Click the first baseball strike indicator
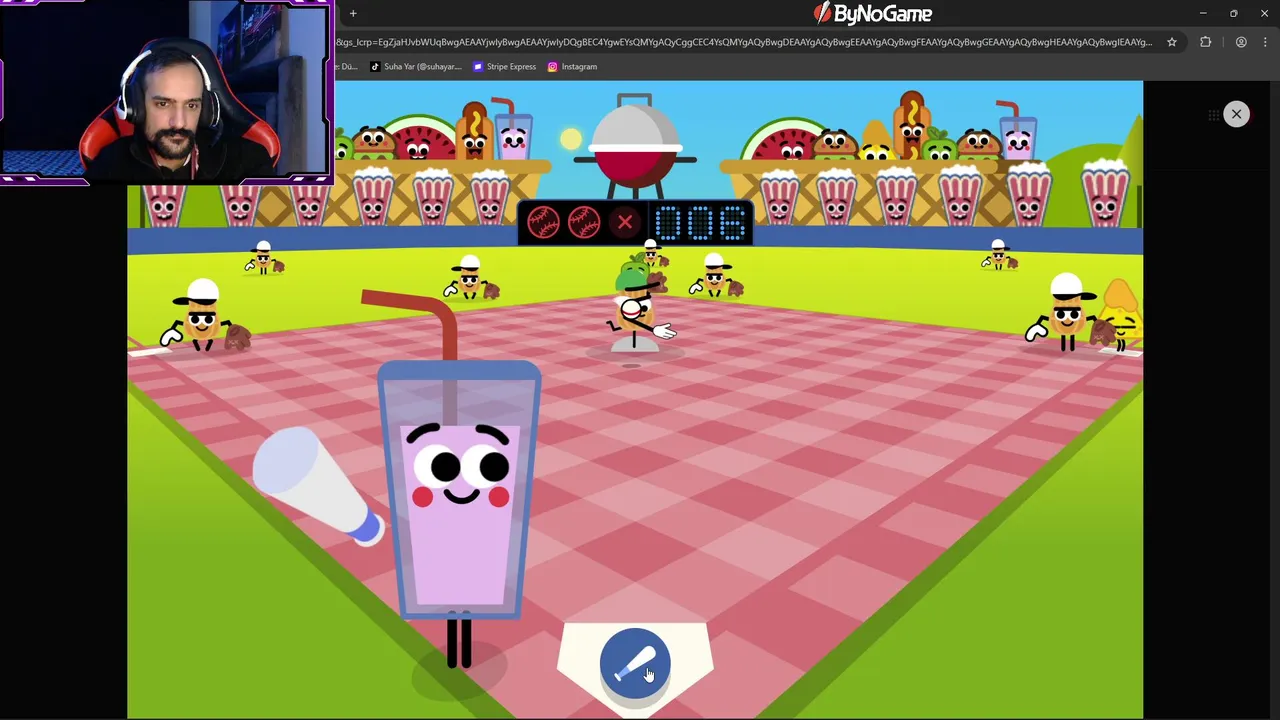 click(543, 222)
